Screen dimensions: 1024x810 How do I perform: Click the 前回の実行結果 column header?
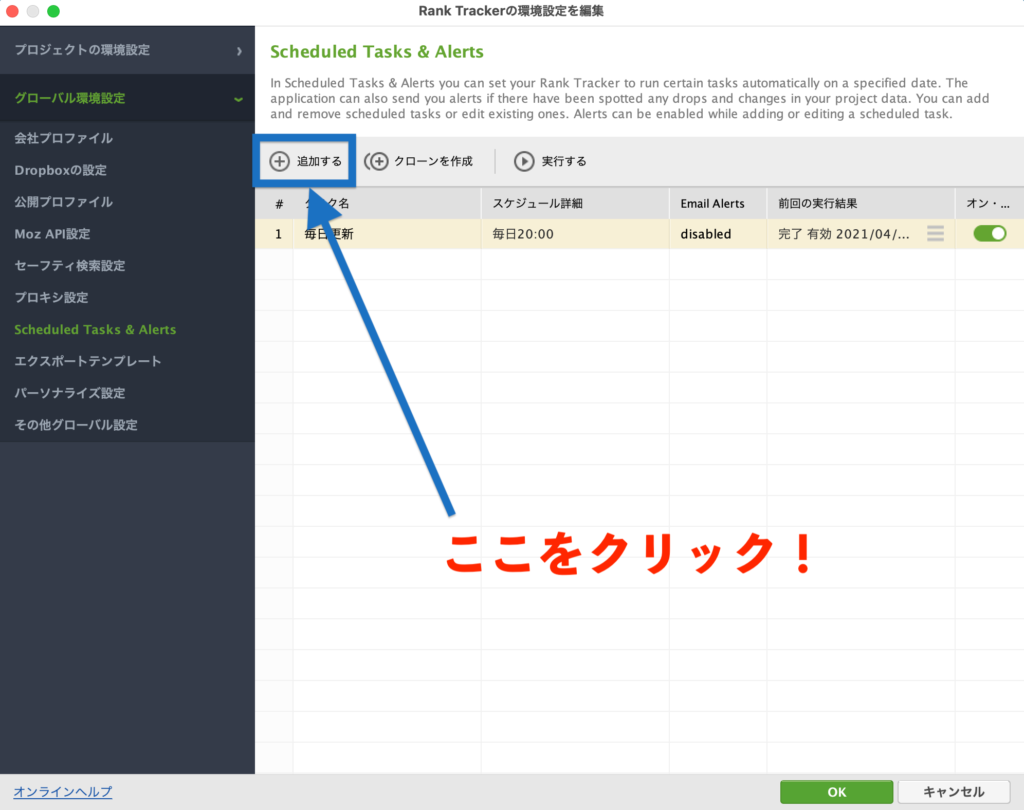click(x=861, y=204)
